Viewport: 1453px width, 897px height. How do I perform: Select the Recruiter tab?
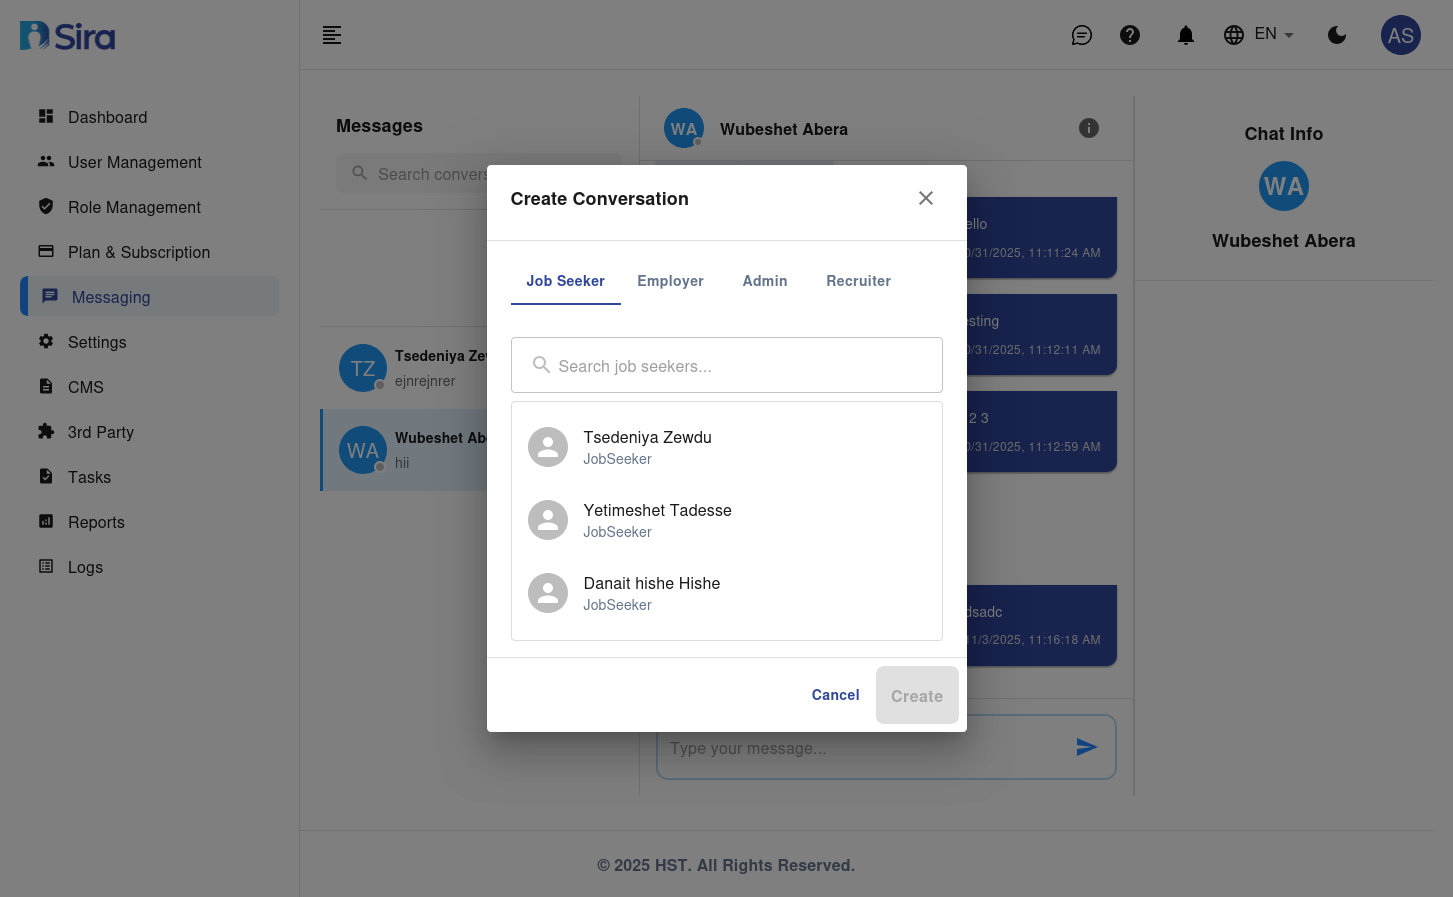pyautogui.click(x=858, y=281)
